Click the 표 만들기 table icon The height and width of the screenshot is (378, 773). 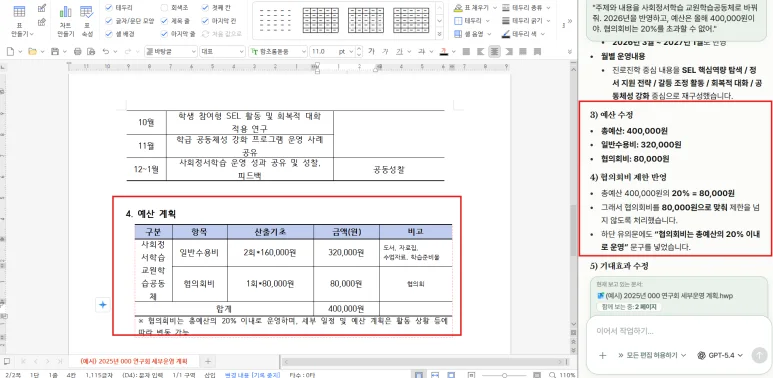click(x=20, y=12)
